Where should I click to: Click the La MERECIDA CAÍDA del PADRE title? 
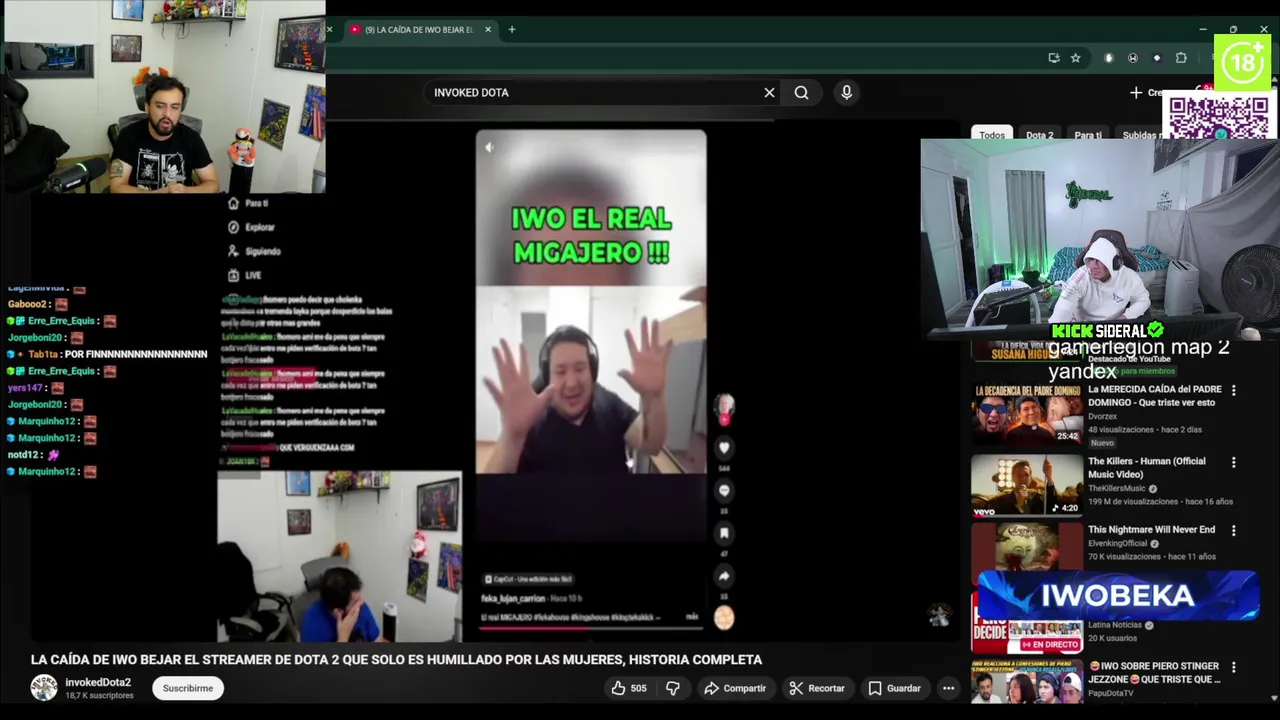point(1155,396)
